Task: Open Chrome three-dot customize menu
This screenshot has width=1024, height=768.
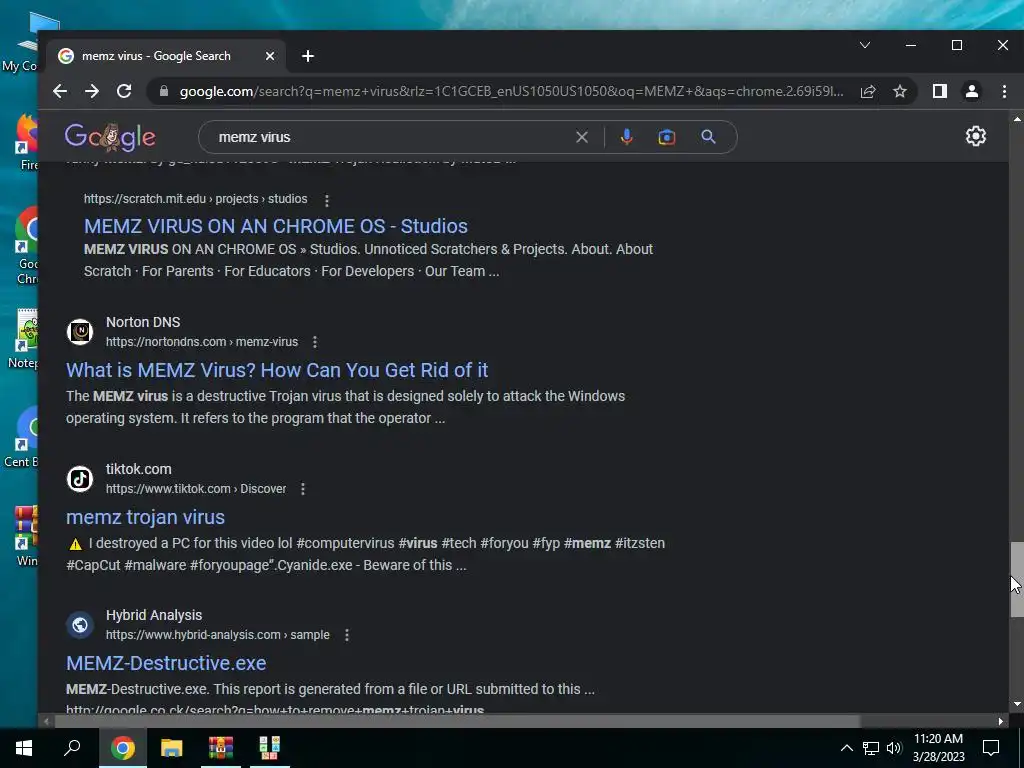Action: click(x=1004, y=91)
